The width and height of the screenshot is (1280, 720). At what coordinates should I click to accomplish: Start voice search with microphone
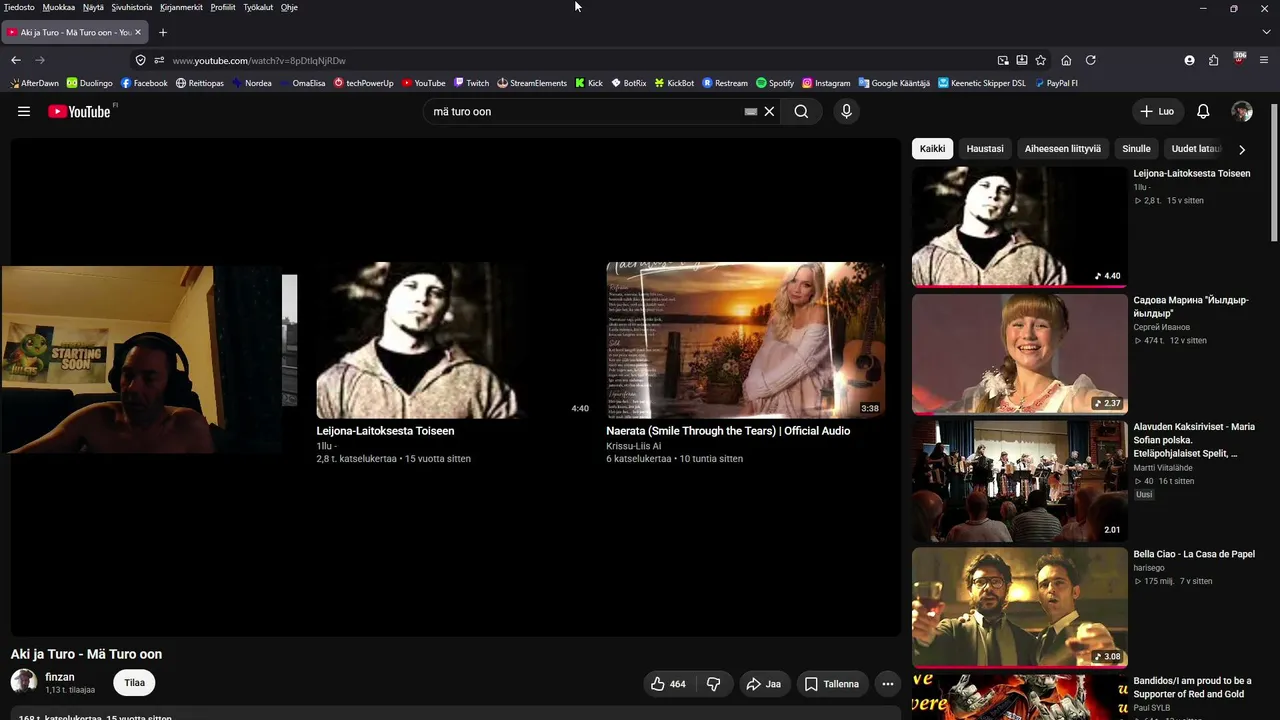click(x=846, y=111)
